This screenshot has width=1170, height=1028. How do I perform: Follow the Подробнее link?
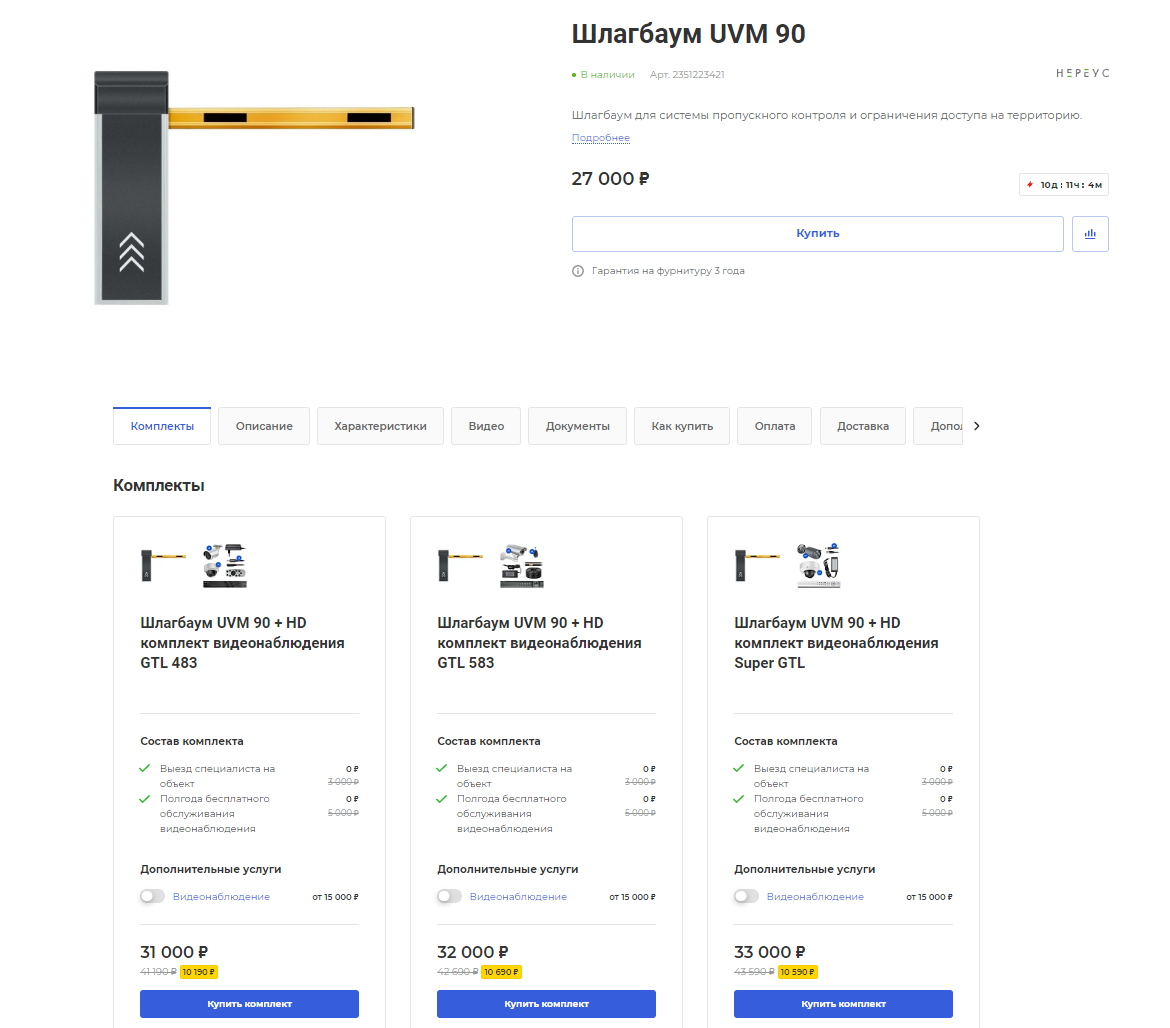click(601, 138)
